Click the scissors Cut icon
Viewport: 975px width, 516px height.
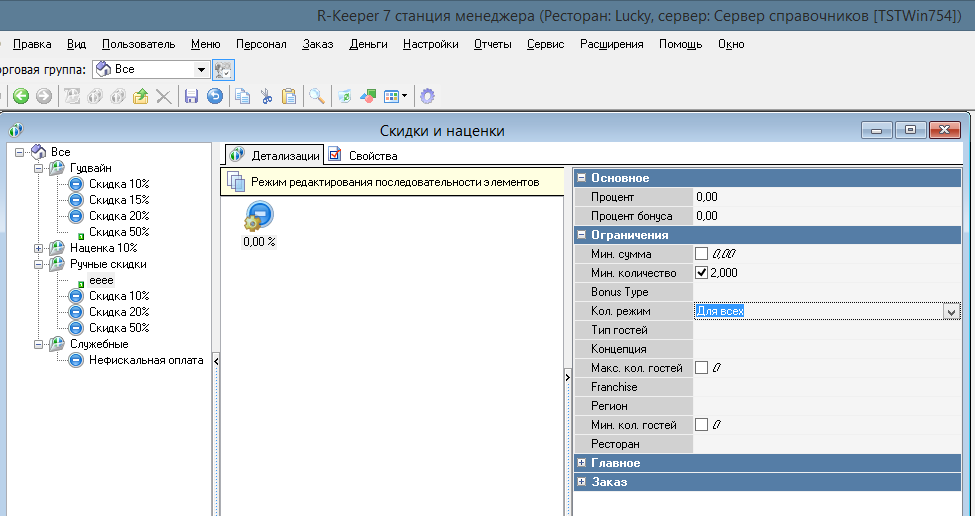pyautogui.click(x=266, y=96)
